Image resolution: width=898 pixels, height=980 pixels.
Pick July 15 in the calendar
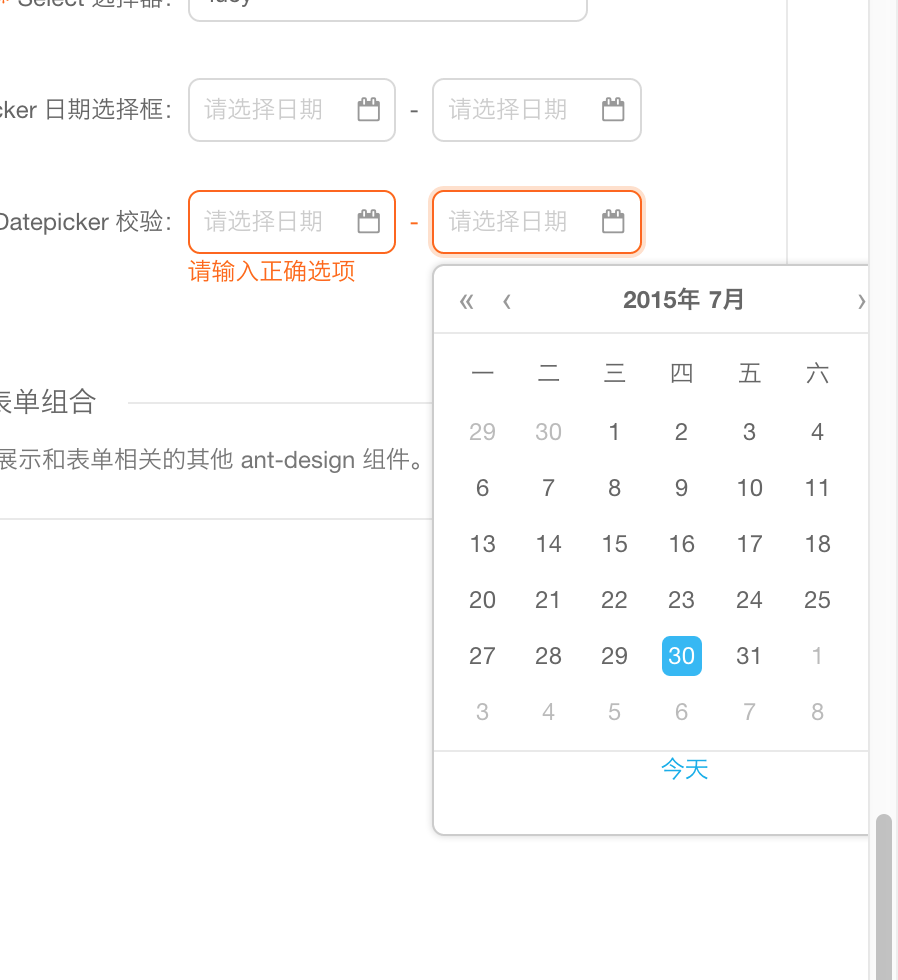click(614, 544)
